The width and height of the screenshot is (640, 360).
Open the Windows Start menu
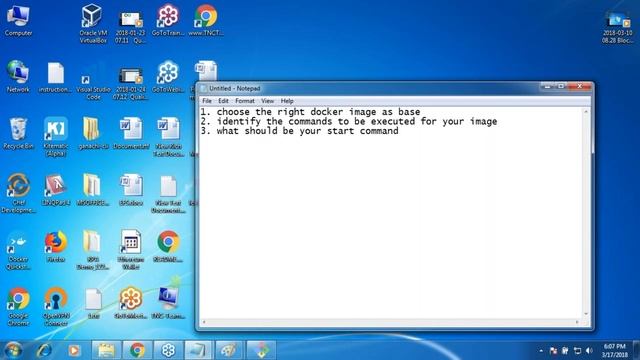tap(13, 350)
